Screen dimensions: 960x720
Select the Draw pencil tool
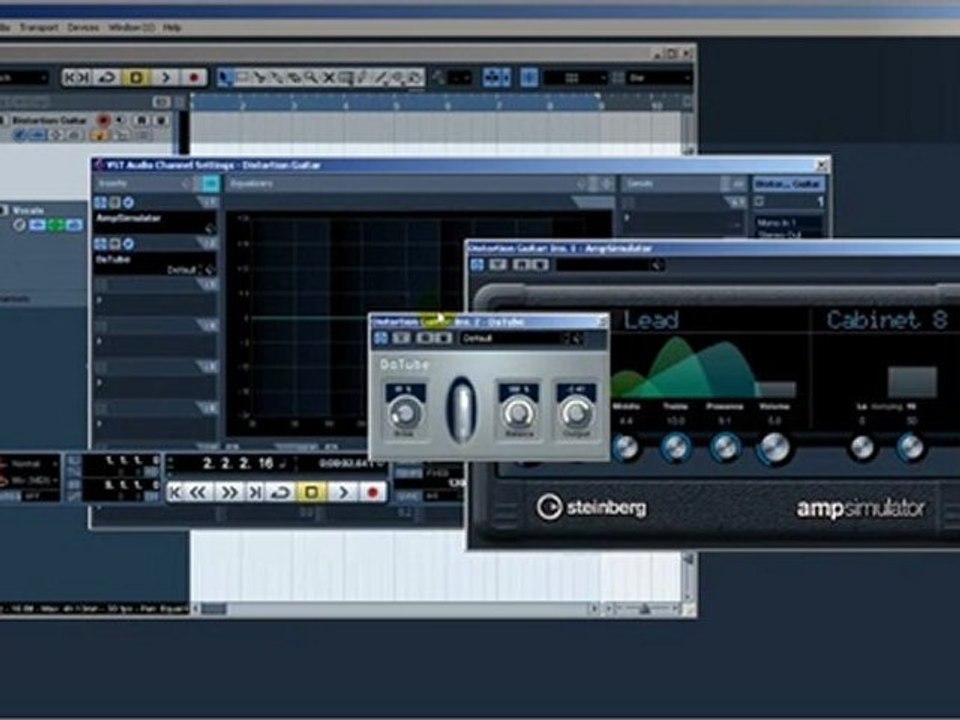[x=364, y=78]
